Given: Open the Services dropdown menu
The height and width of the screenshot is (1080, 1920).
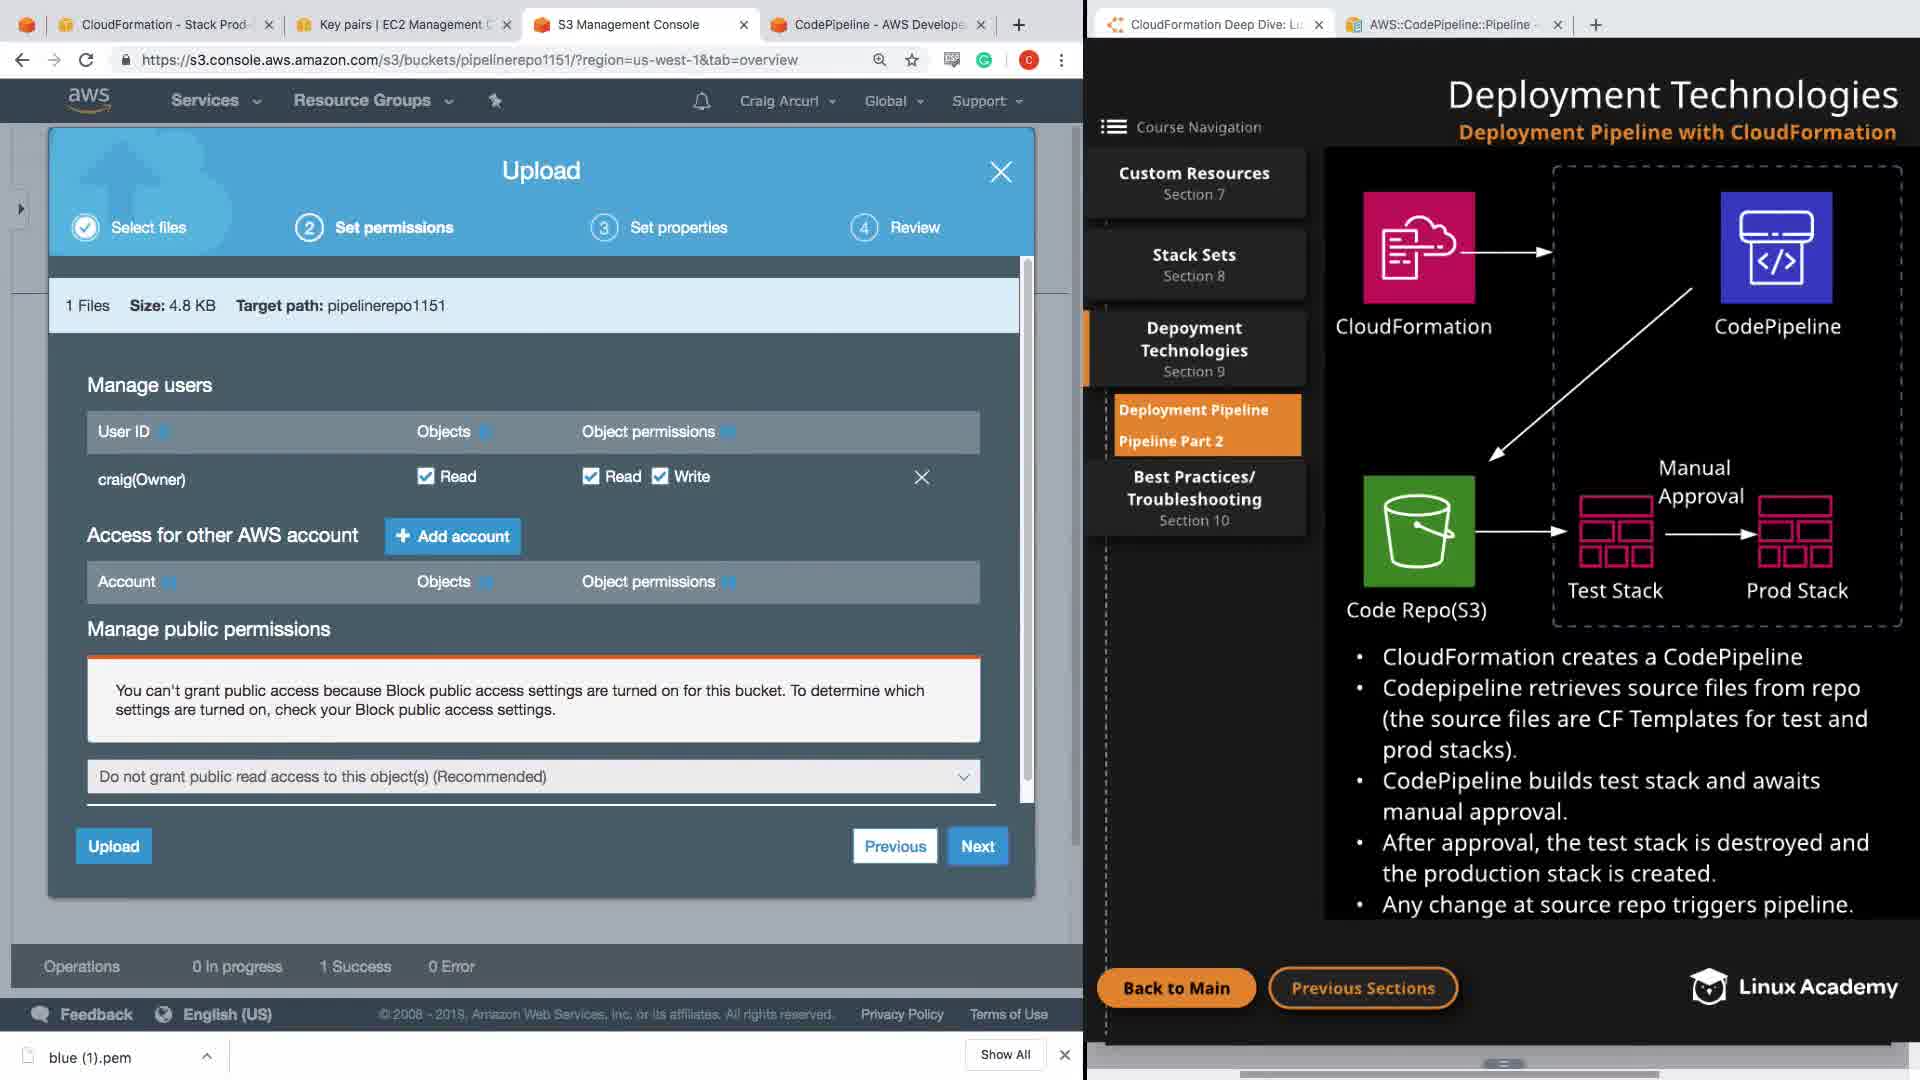Looking at the screenshot, I should click(x=215, y=100).
